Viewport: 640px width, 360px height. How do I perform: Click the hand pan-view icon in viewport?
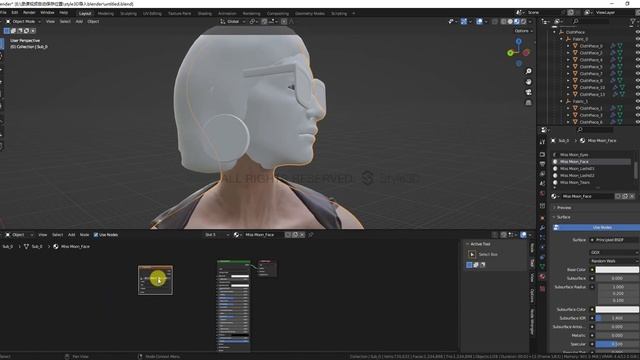click(529, 82)
